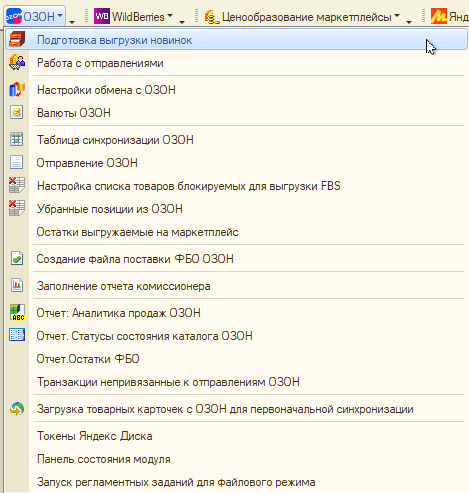
Task: Click the orange box icon for Подготовка выгрузки новинок
Action: click(17, 39)
